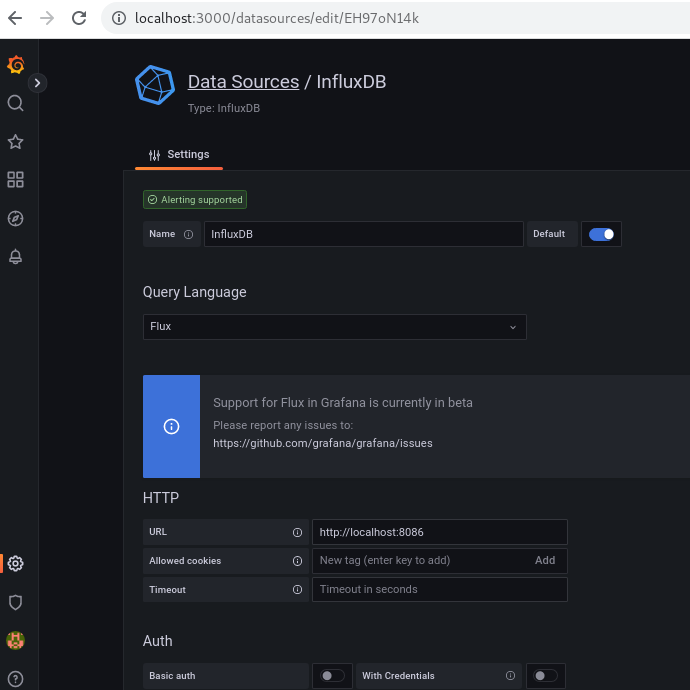690x690 pixels.
Task: Go to Data Sources breadcrumb link
Action: coord(243,82)
